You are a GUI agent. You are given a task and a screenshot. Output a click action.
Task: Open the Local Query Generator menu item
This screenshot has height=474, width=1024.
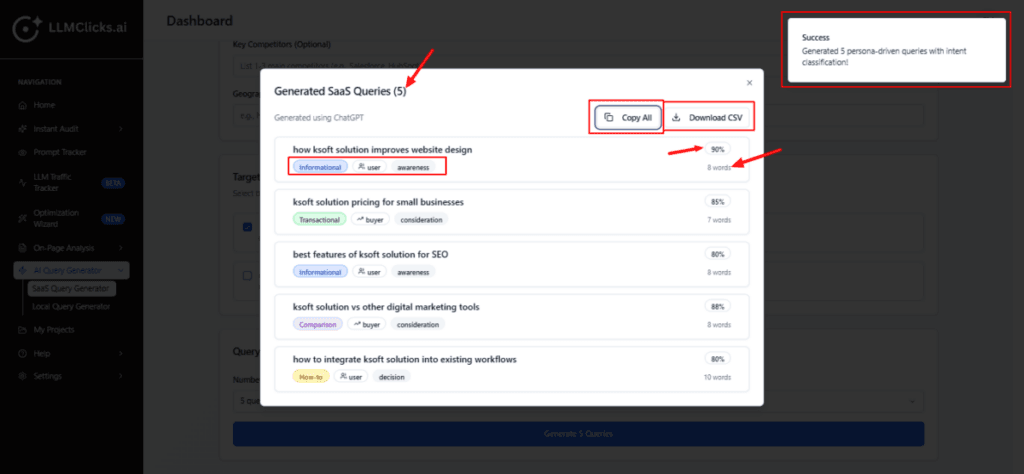tap(70, 306)
